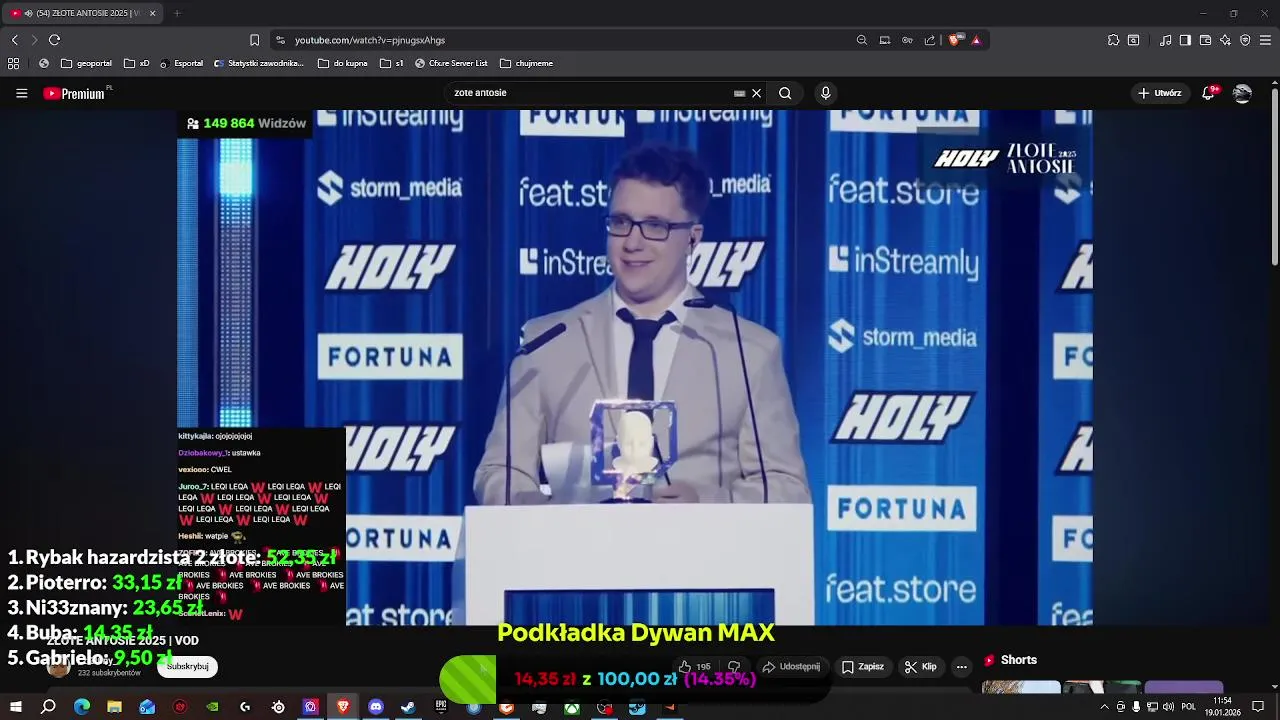The height and width of the screenshot is (720, 1280).
Task: Click the Shorts section heading
Action: [1011, 660]
